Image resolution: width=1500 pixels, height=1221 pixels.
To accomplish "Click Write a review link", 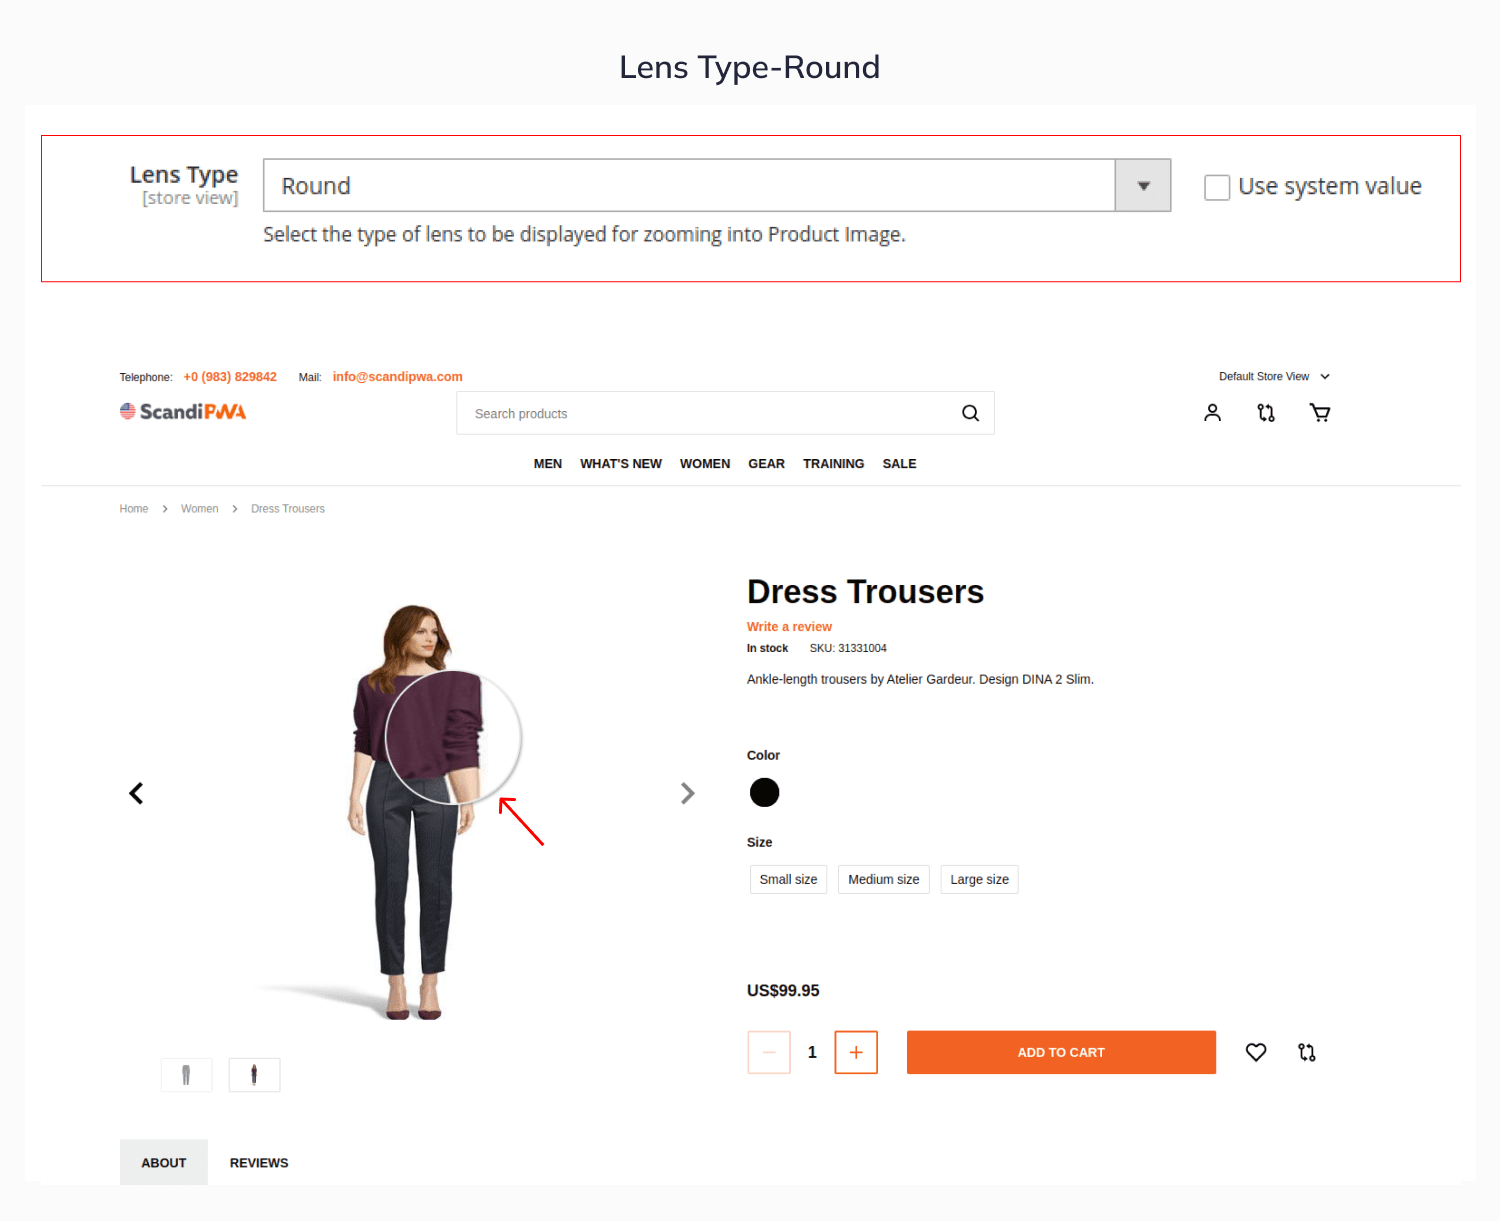I will coord(789,627).
